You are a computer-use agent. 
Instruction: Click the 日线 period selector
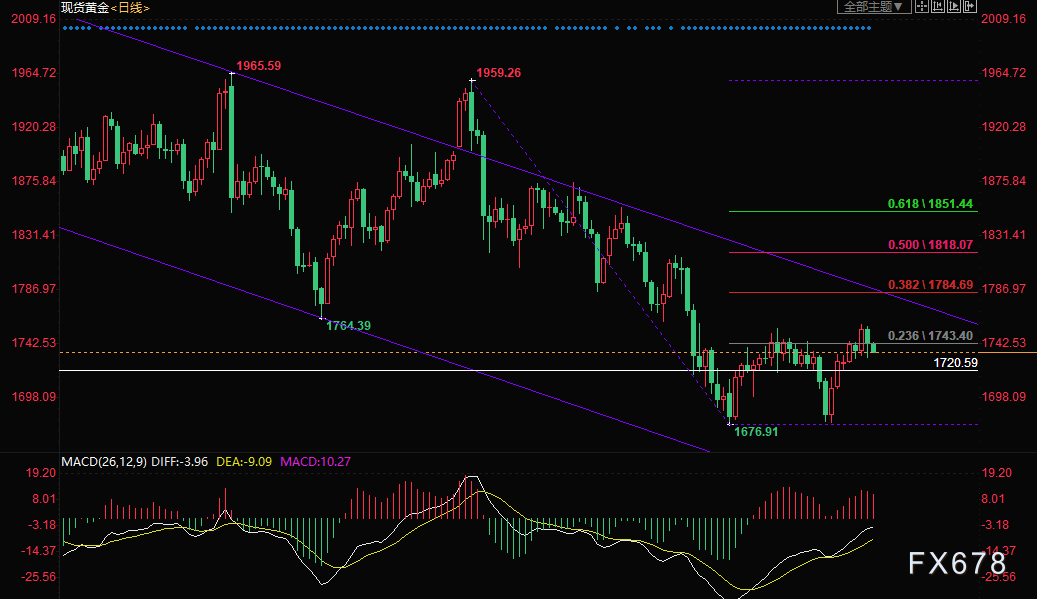click(131, 8)
